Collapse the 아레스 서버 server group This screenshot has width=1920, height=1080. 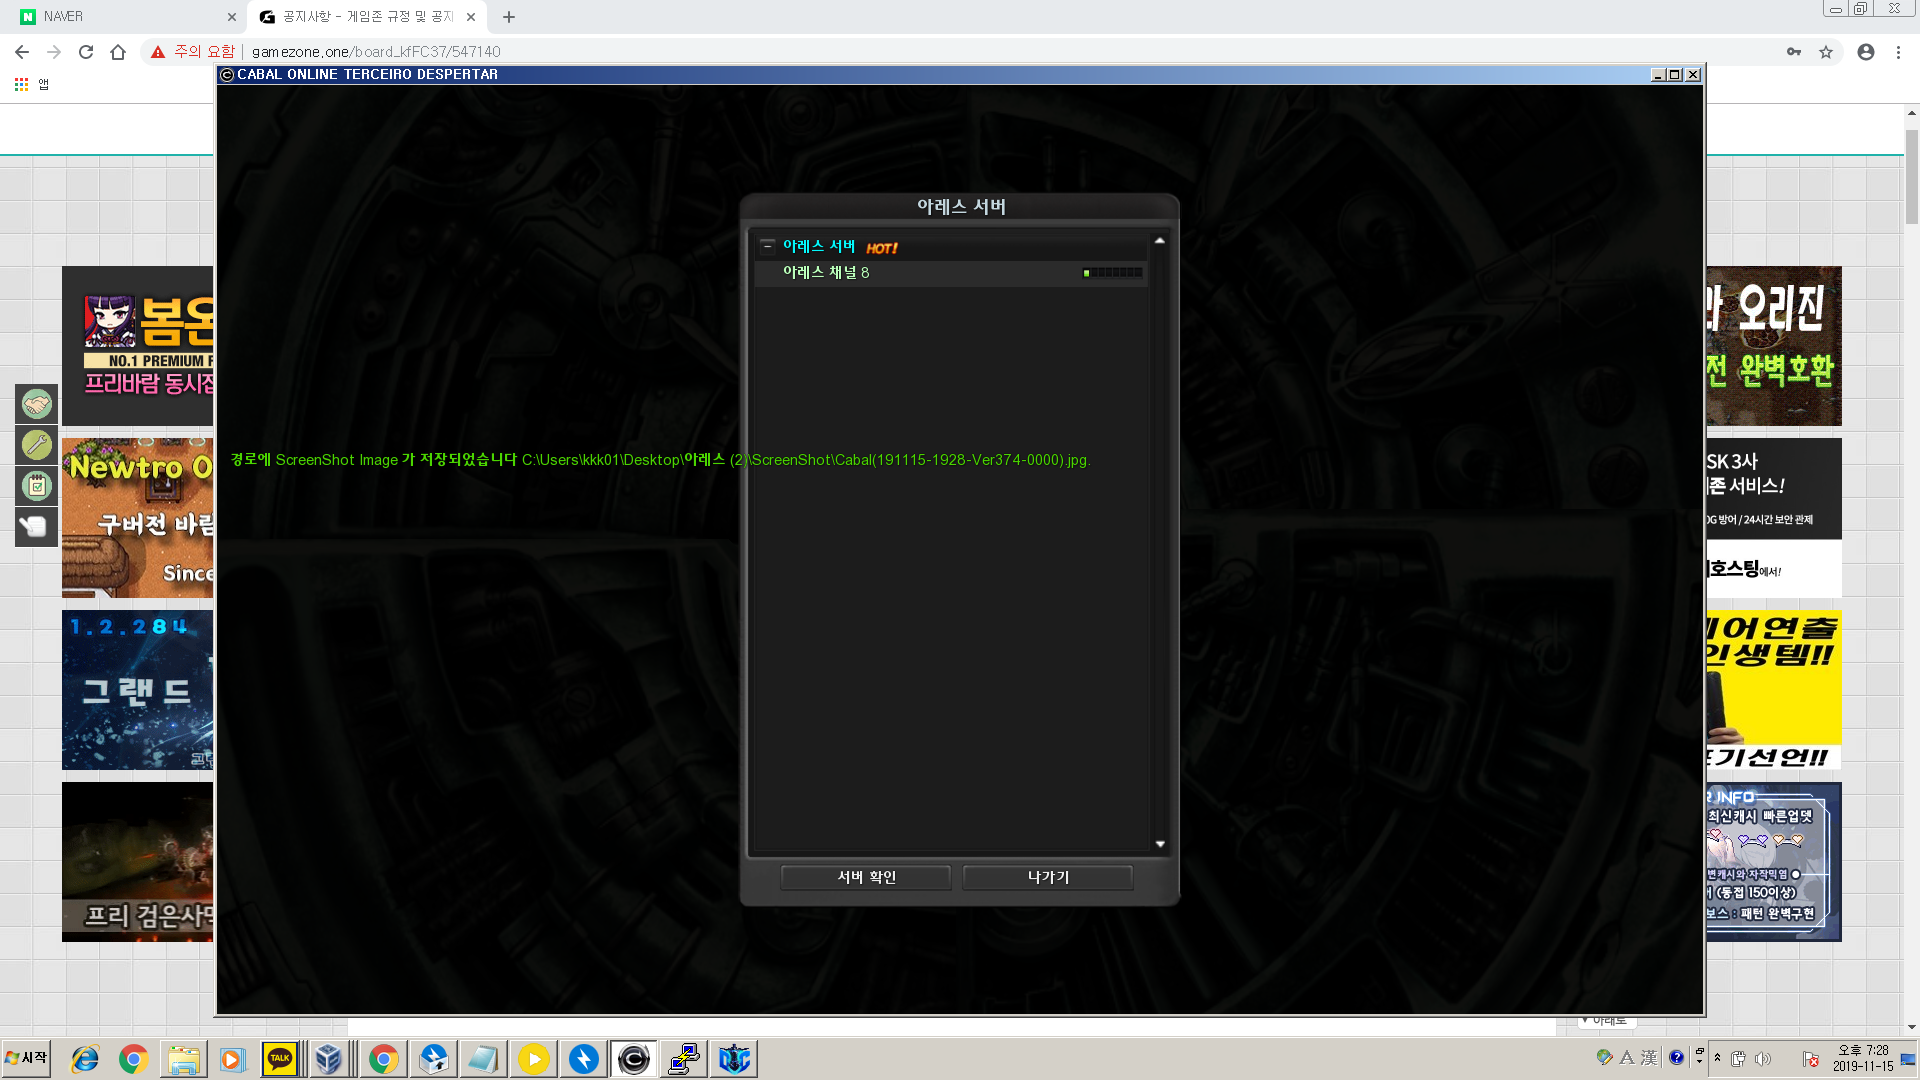(x=768, y=246)
